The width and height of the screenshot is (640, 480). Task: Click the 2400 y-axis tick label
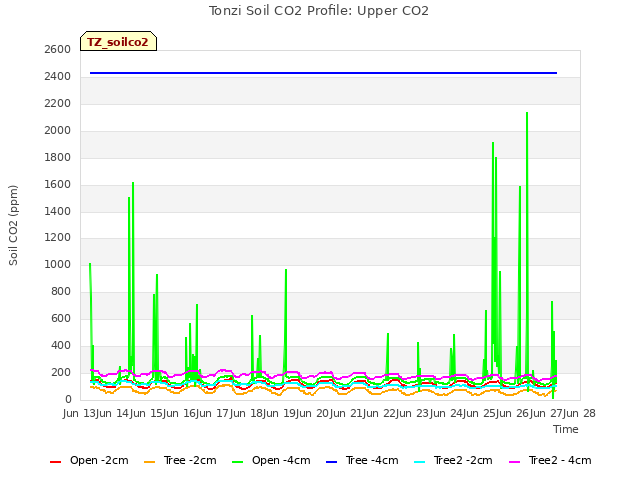pos(58,77)
